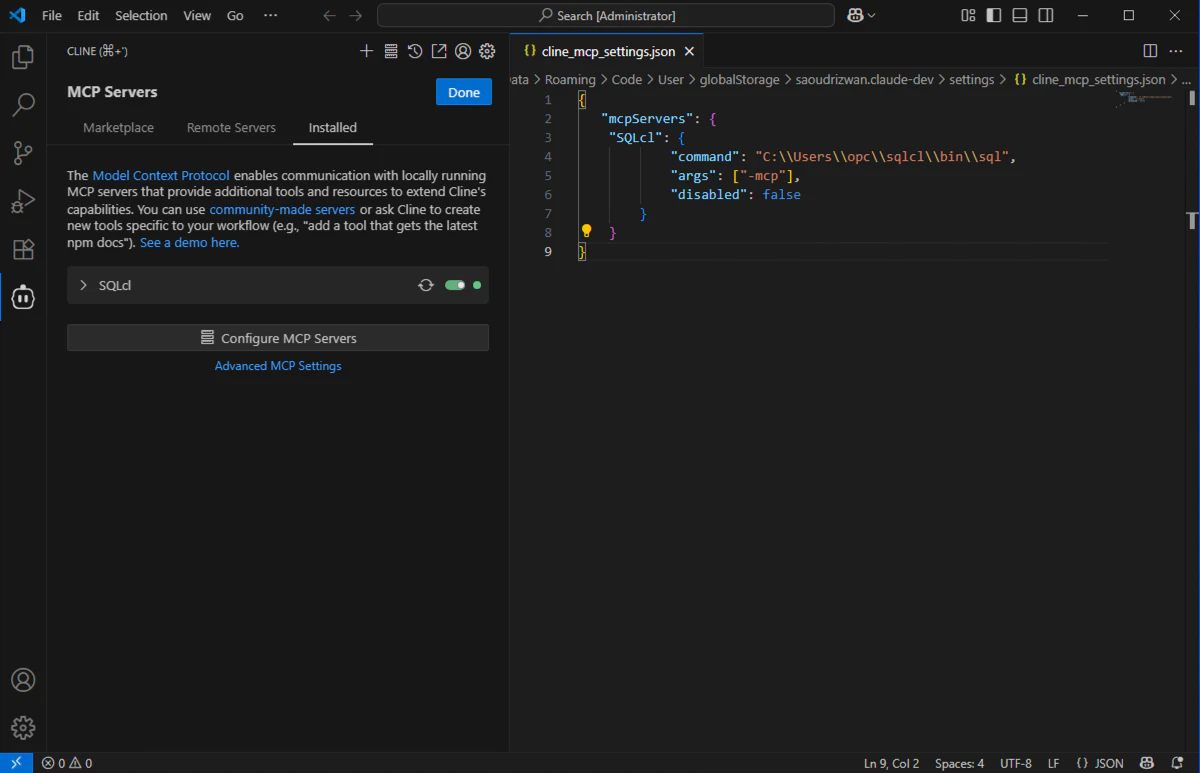This screenshot has width=1200, height=773.
Task: Open the View menu
Action: coord(197,15)
